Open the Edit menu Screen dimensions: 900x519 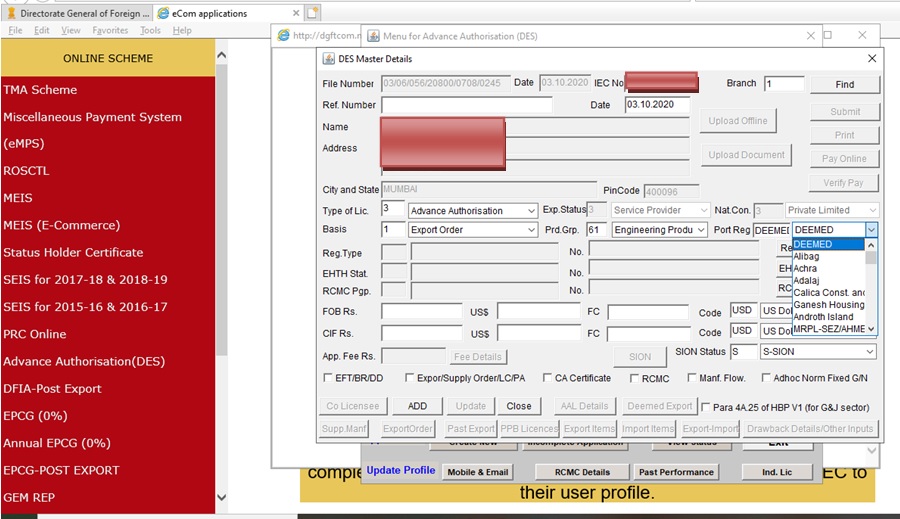[41, 30]
